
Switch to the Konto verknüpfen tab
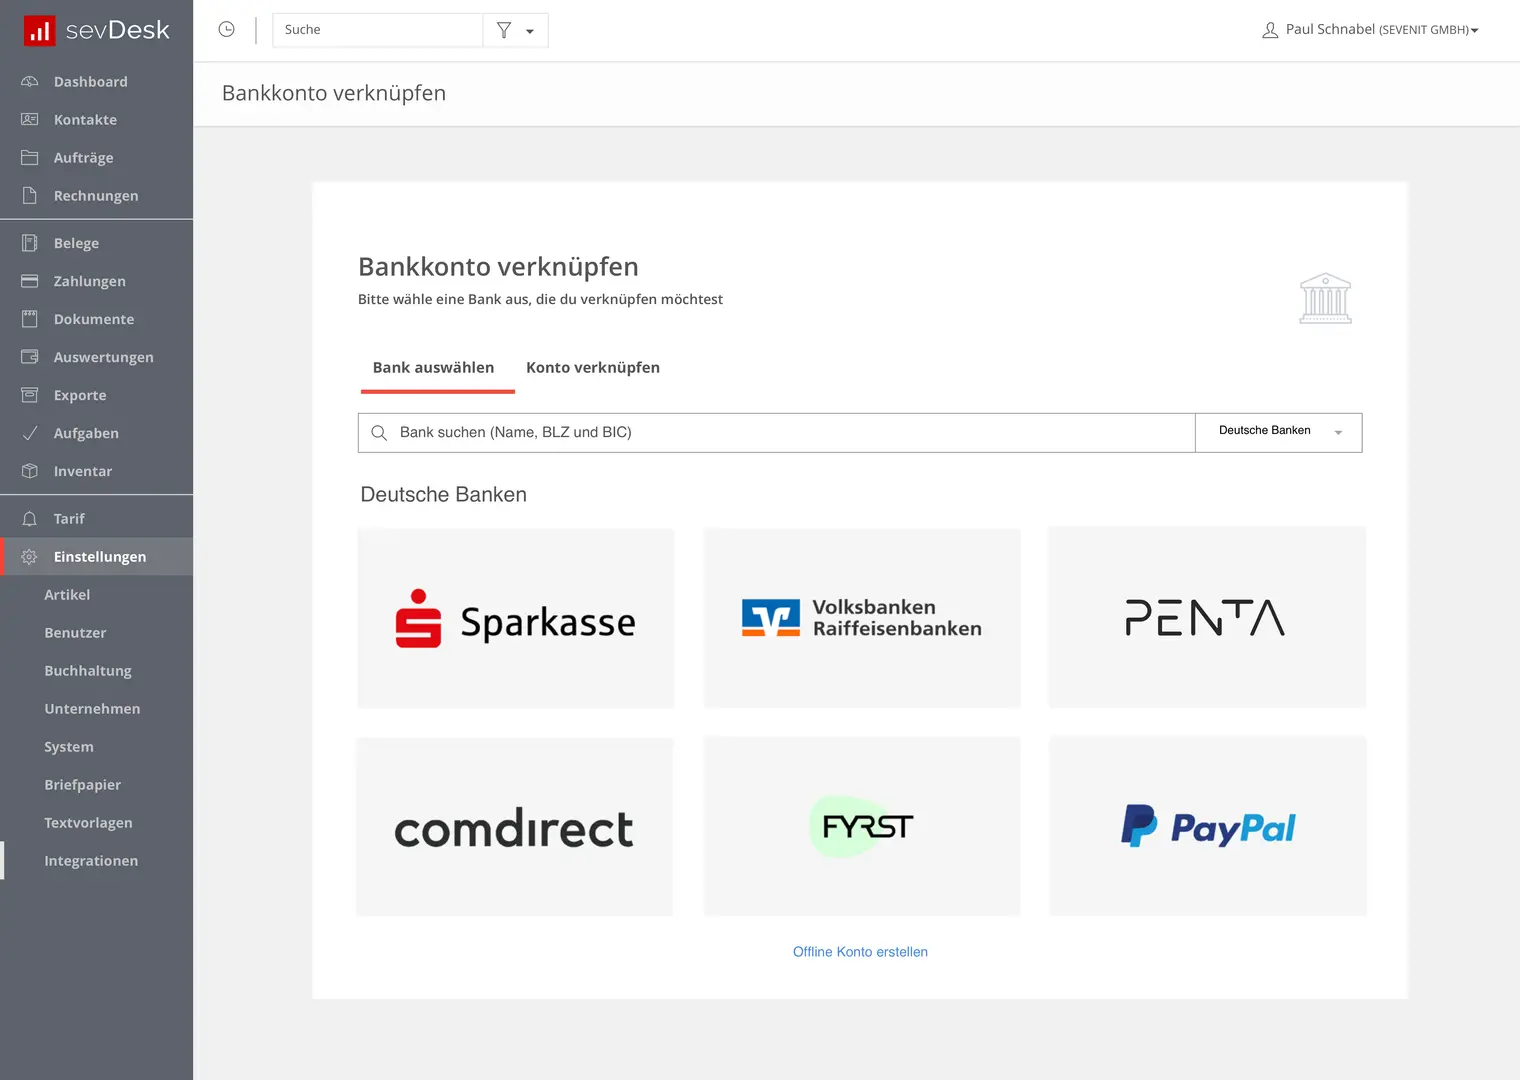tap(593, 368)
